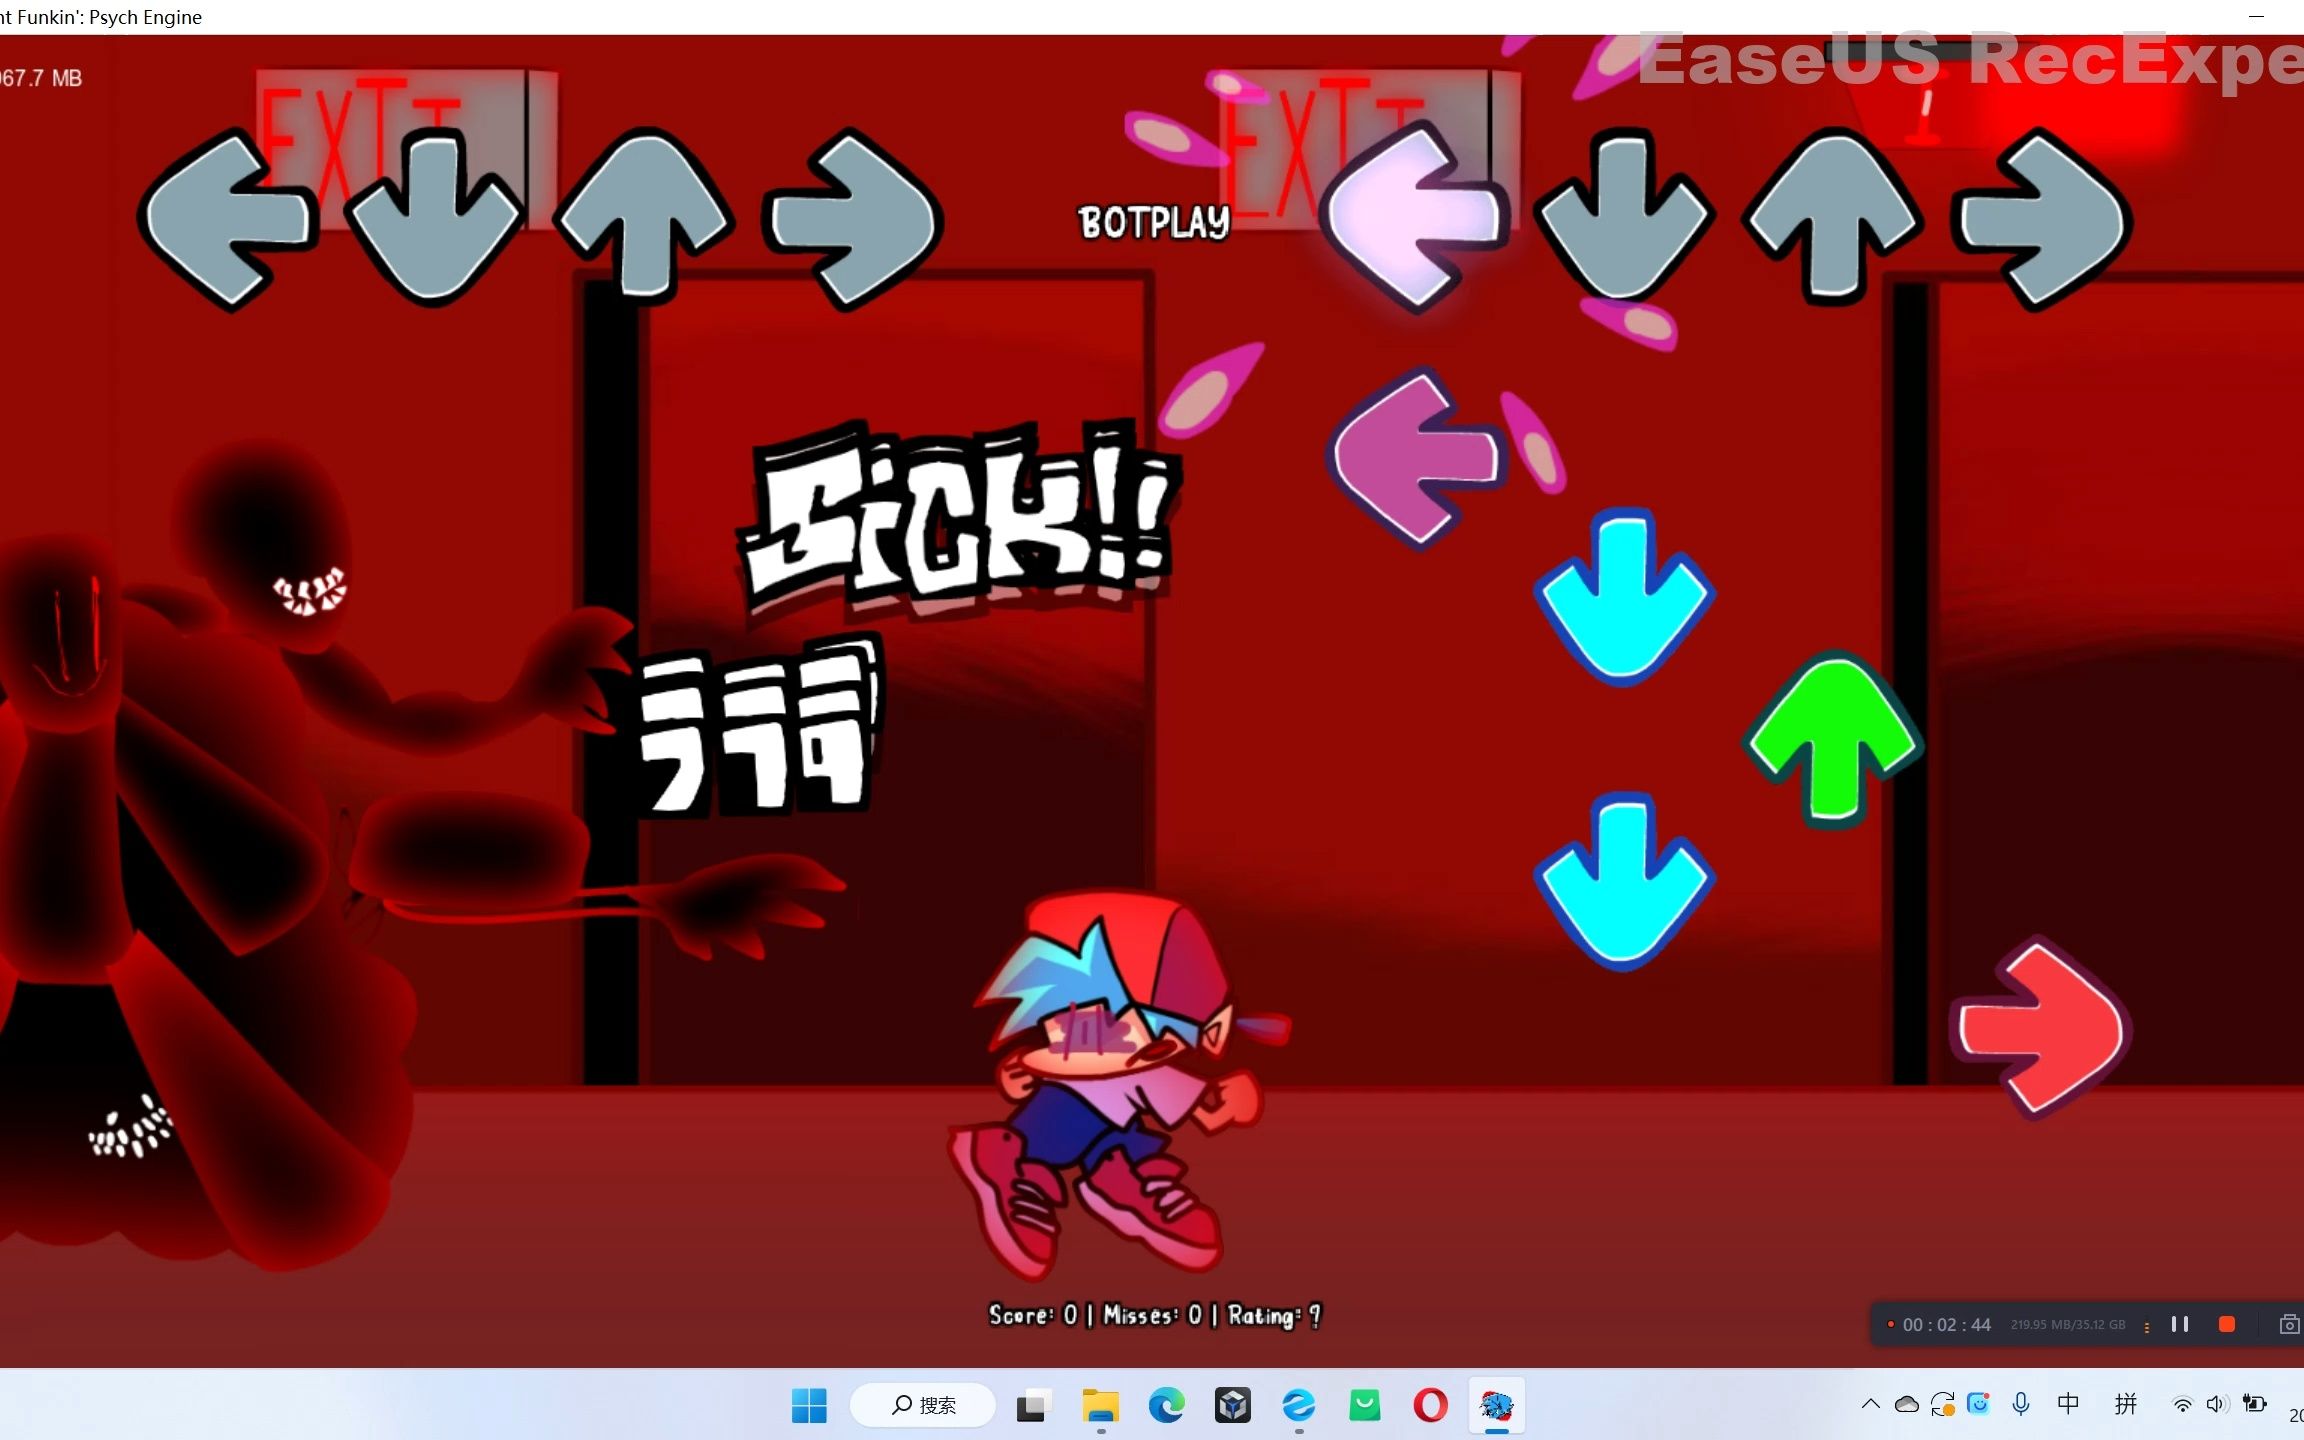Launch Microsoft Edge from the taskbar
This screenshot has width=2304, height=1440.
pos(1166,1405)
